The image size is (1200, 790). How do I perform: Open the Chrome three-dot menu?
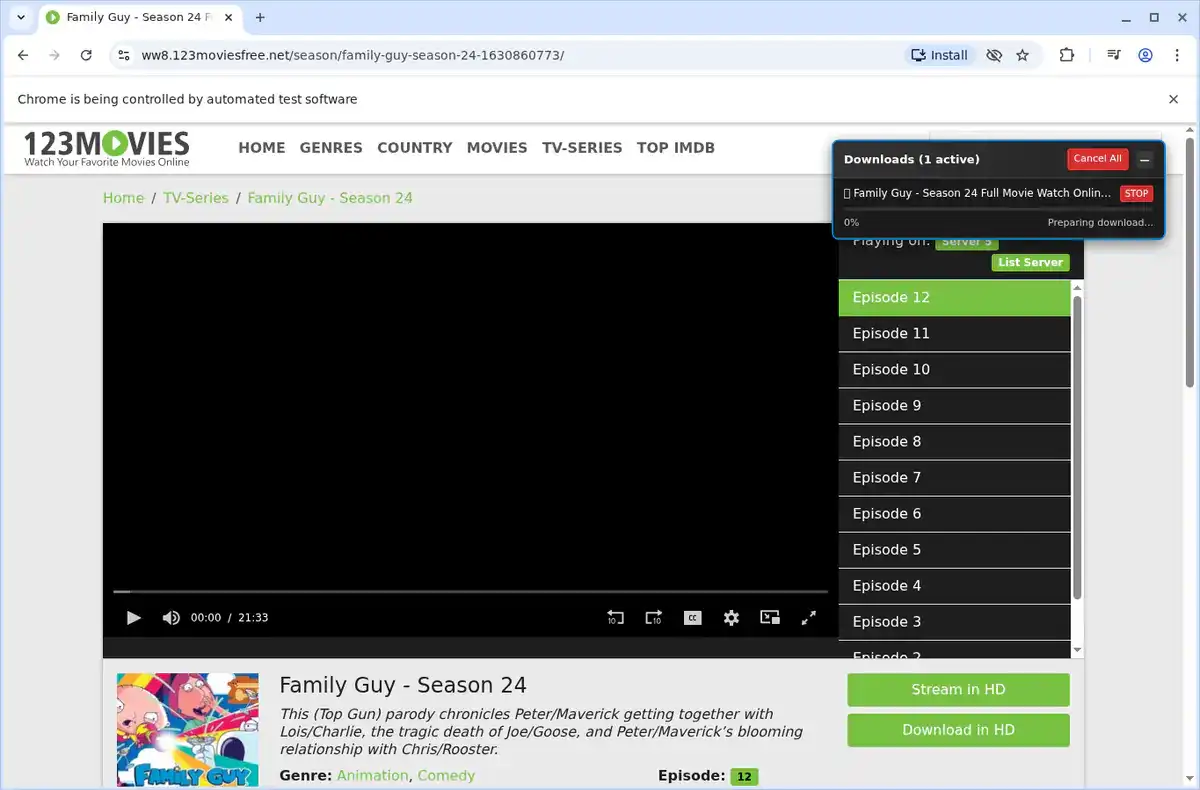pos(1177,55)
